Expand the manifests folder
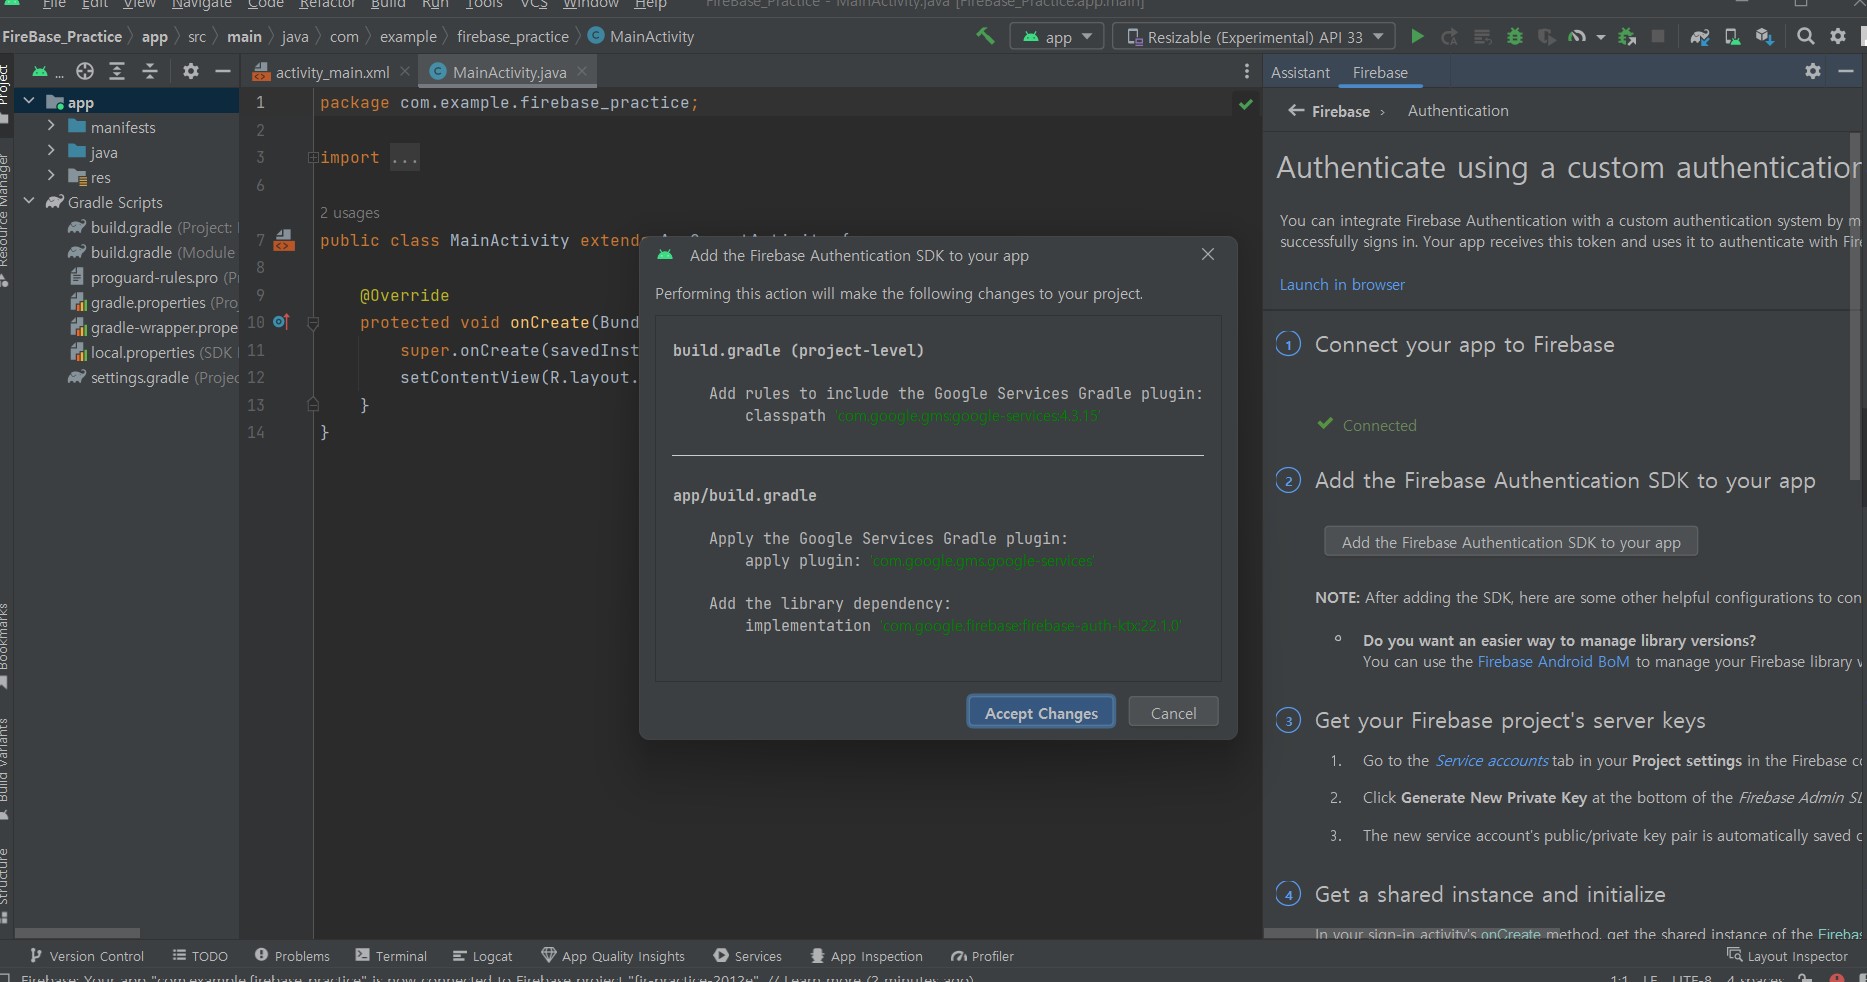This screenshot has width=1867, height=982. [x=51, y=127]
